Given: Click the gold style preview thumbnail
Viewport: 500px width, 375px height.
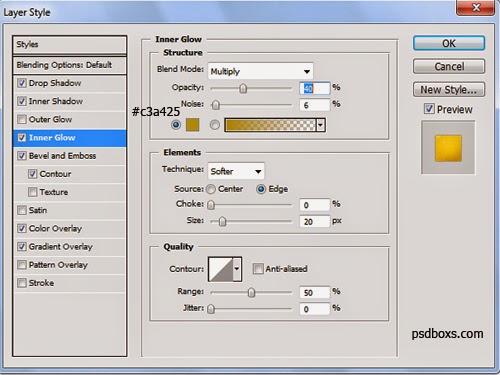Looking at the screenshot, I should [448, 148].
